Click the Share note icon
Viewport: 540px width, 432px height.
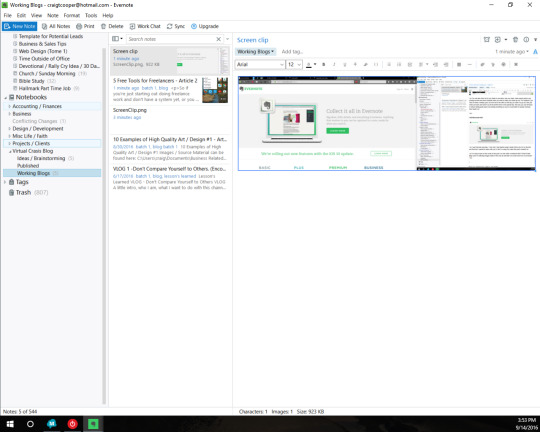498,40
